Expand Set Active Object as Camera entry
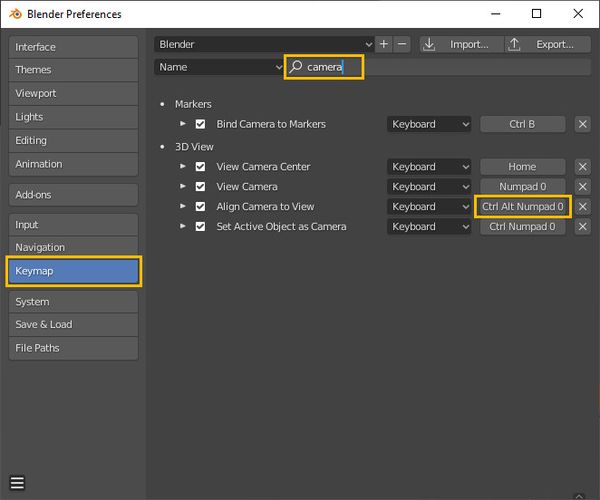 coord(183,226)
